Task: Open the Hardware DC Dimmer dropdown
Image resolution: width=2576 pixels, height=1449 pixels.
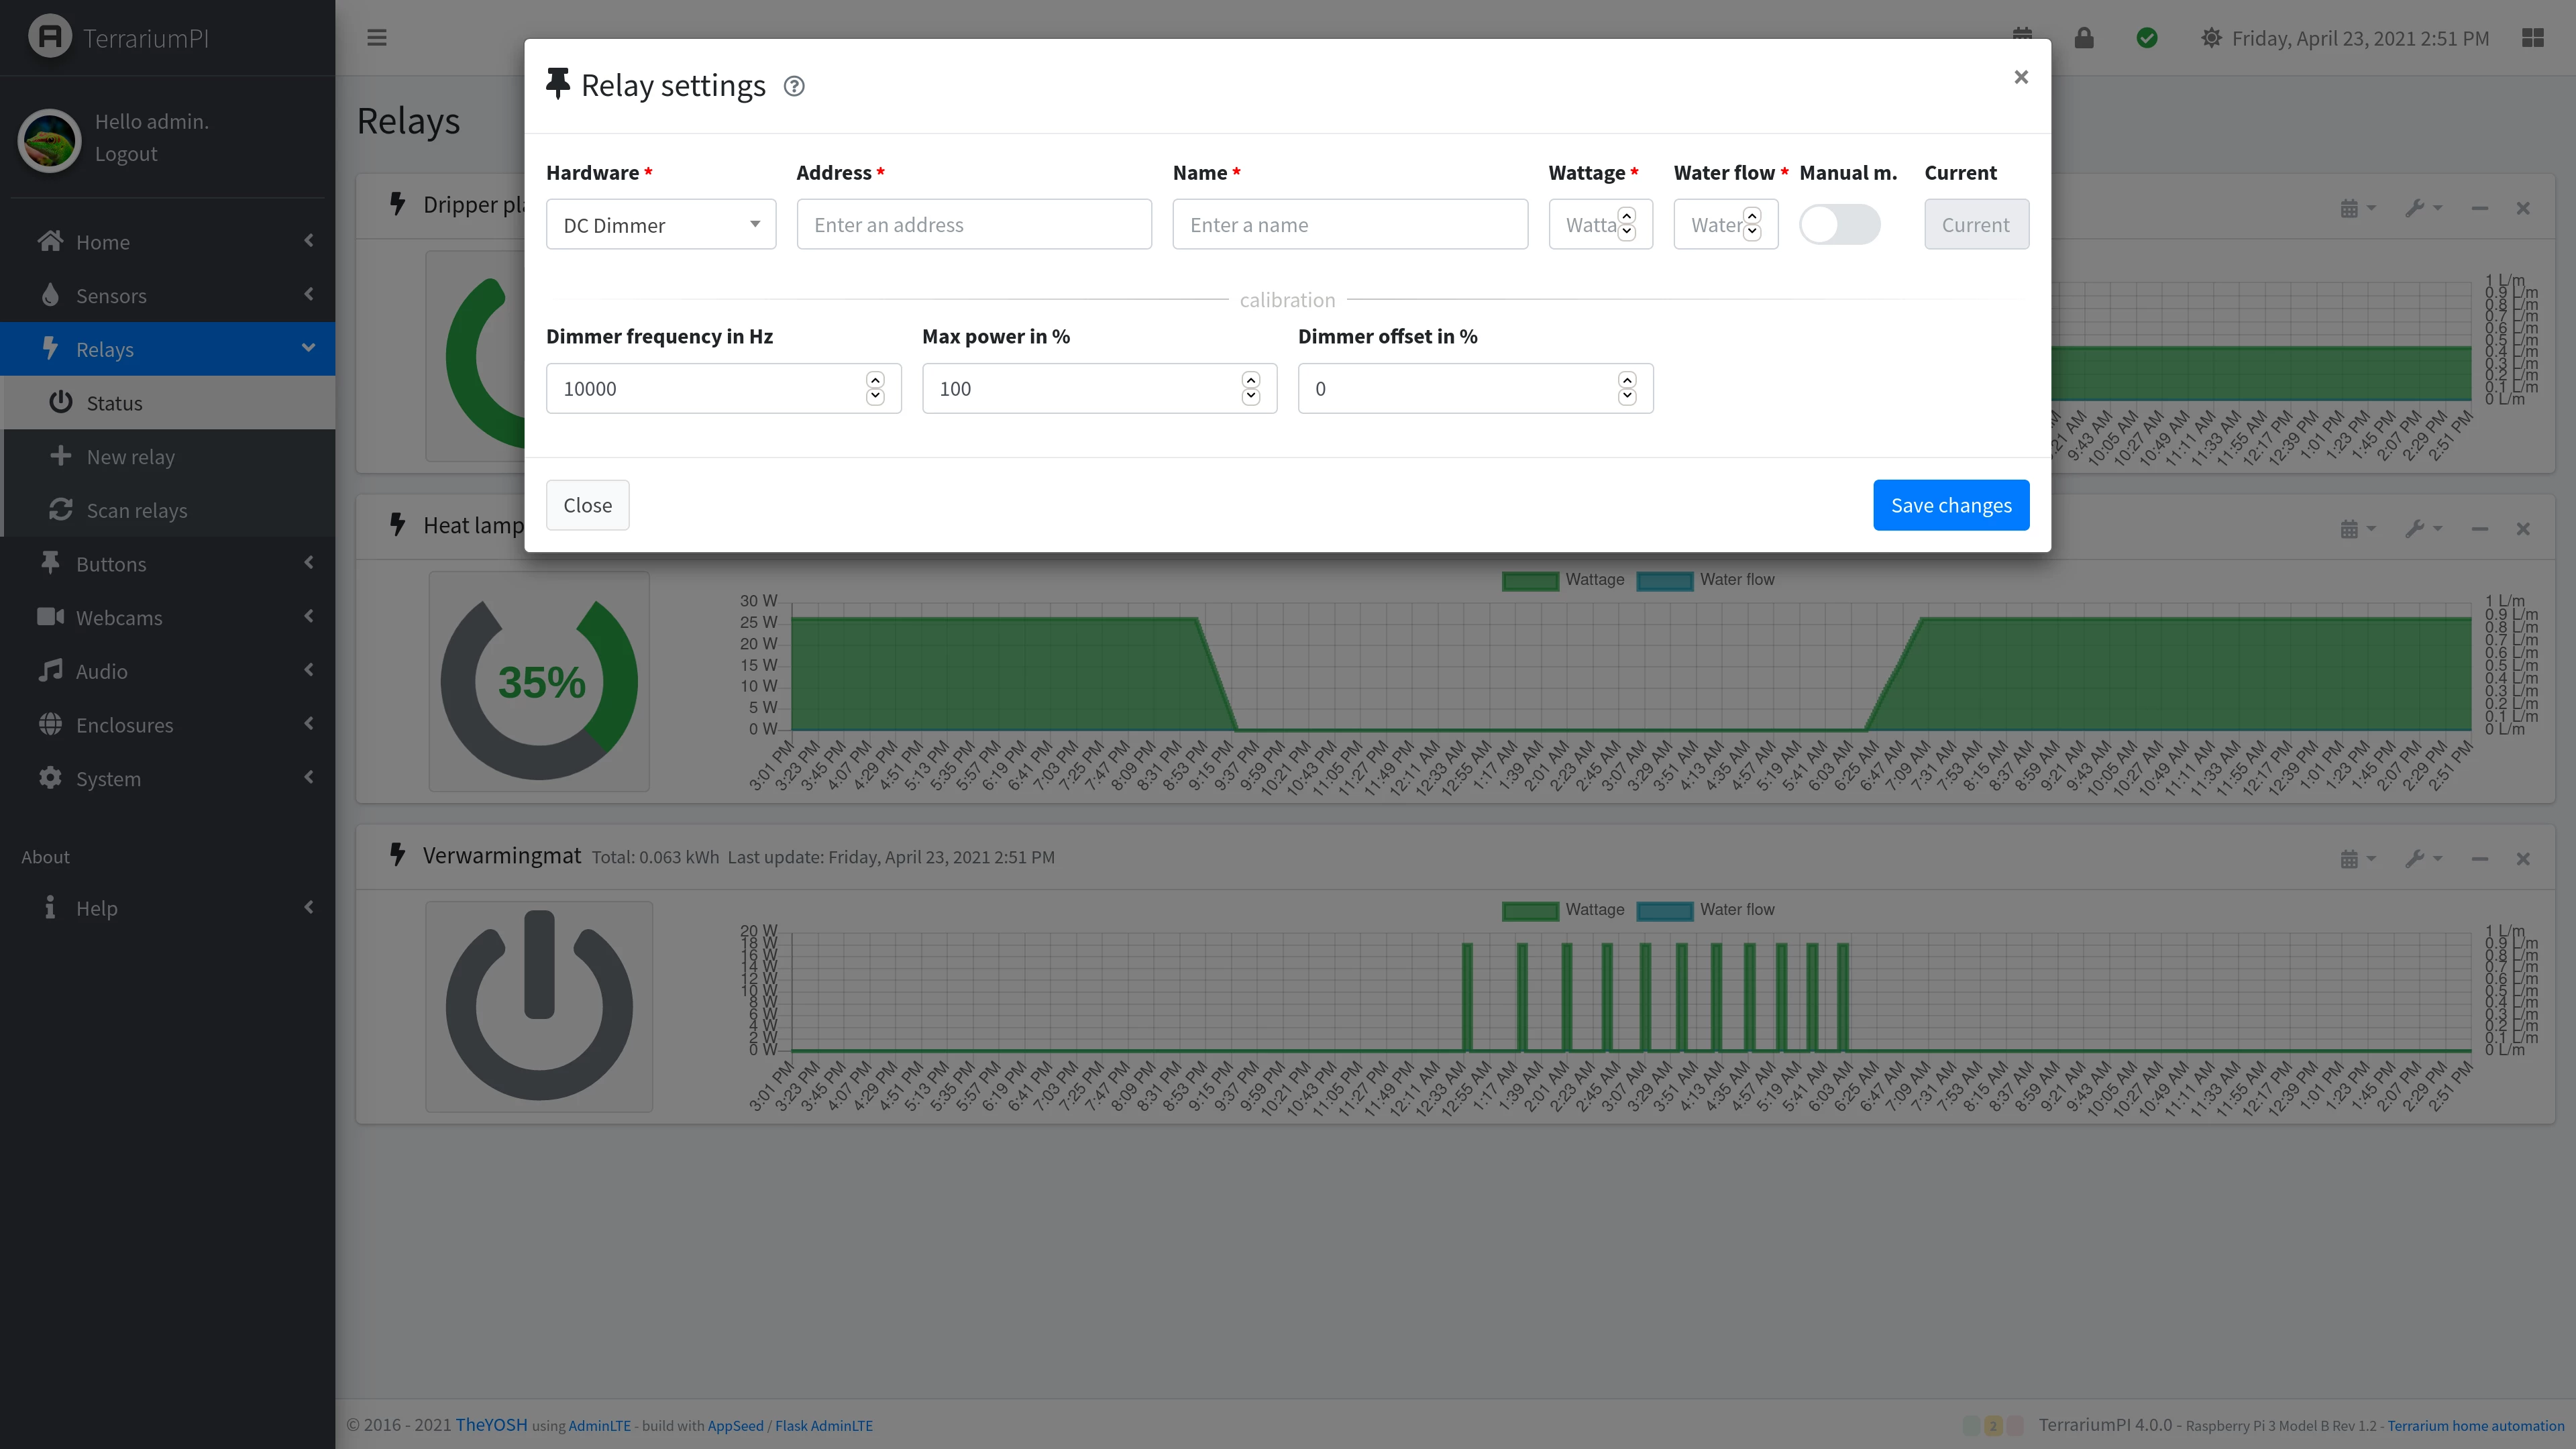Action: (660, 225)
